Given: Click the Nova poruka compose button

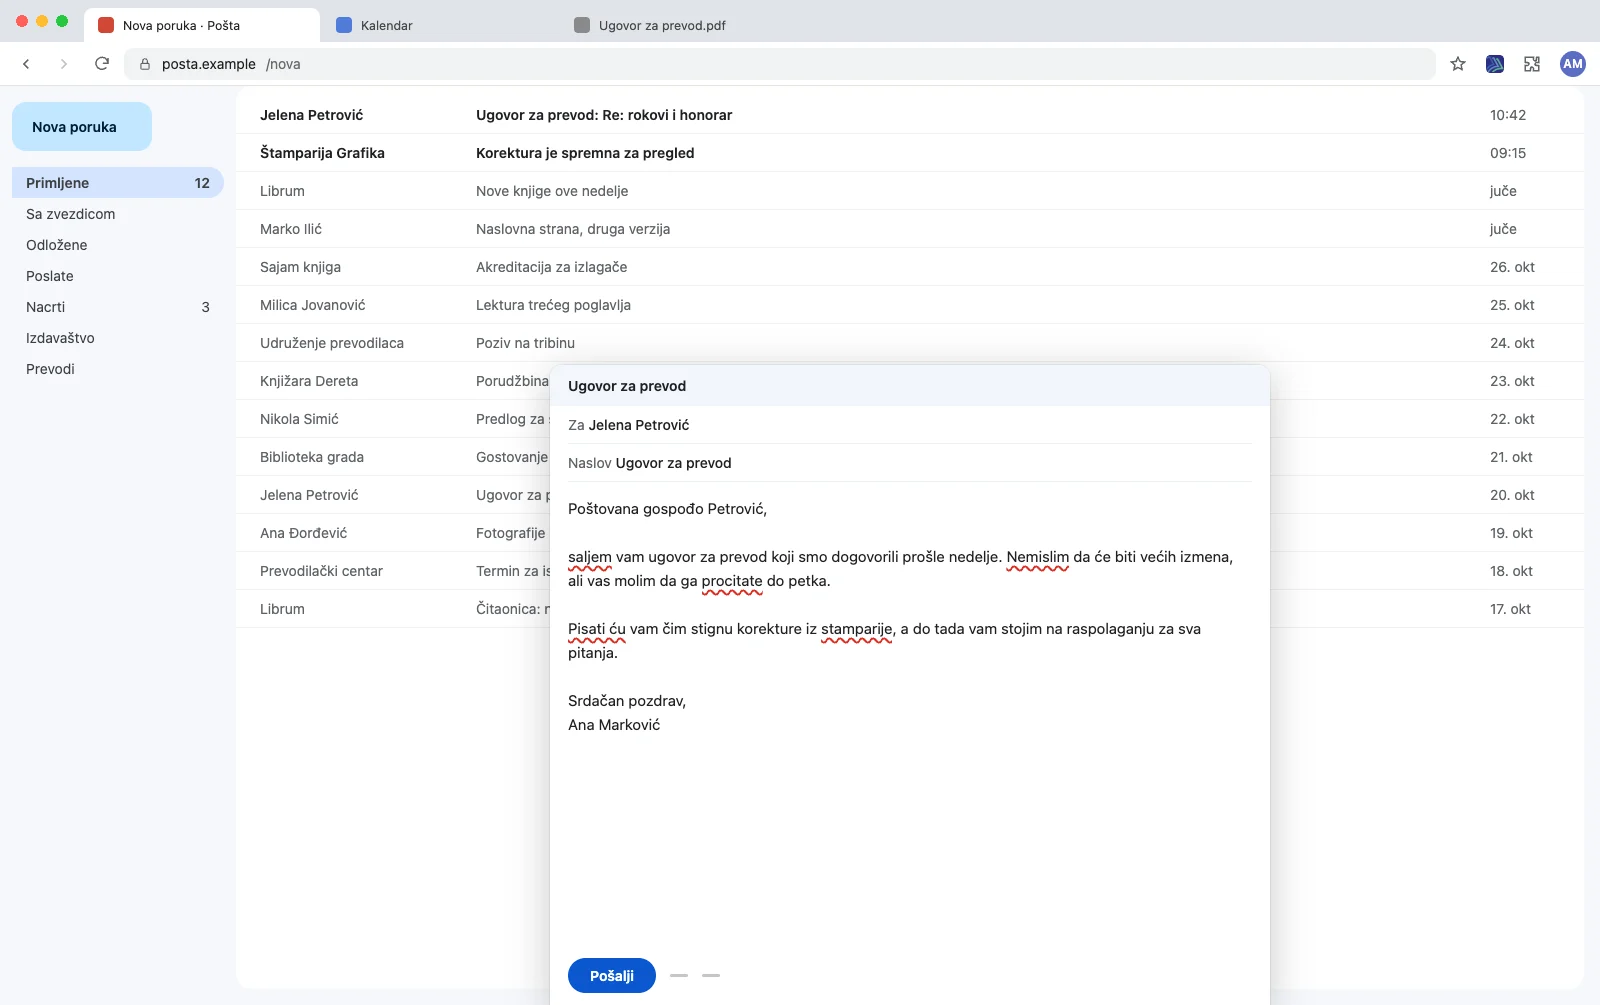Looking at the screenshot, I should tap(82, 127).
